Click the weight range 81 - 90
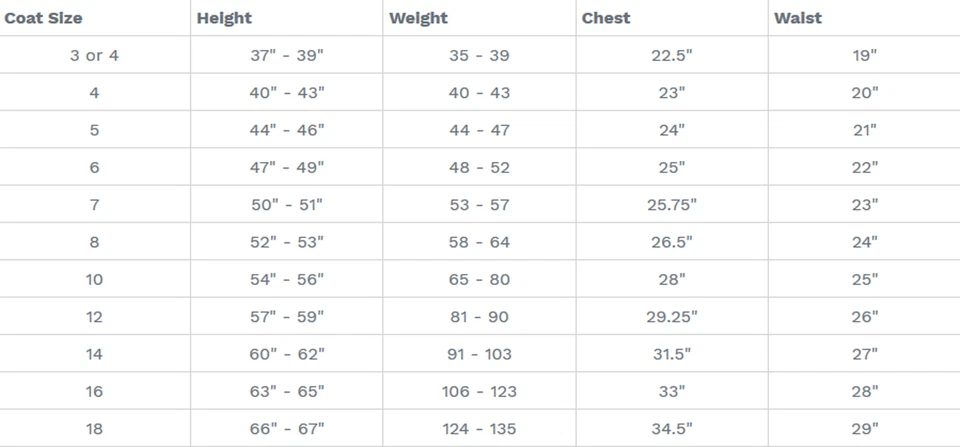The height and width of the screenshot is (447, 960). (x=479, y=316)
